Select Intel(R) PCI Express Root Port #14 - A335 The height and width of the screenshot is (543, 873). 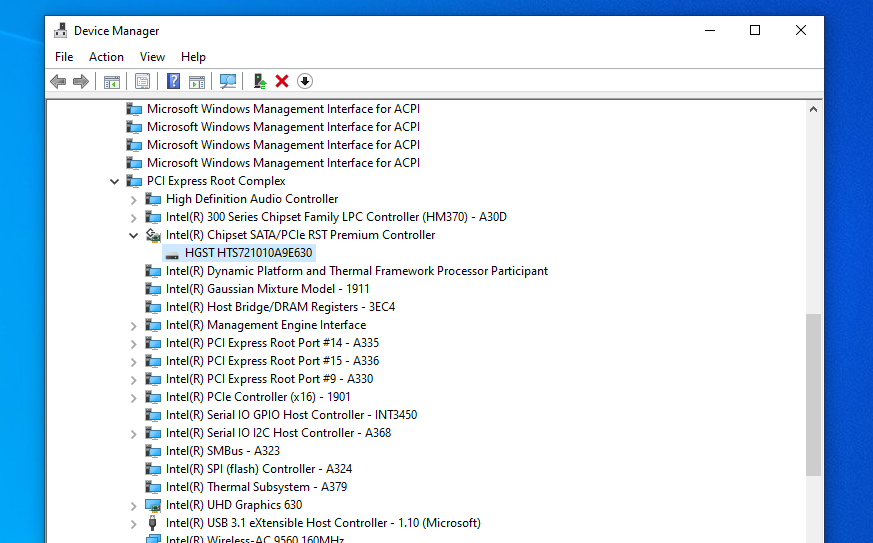[272, 343]
